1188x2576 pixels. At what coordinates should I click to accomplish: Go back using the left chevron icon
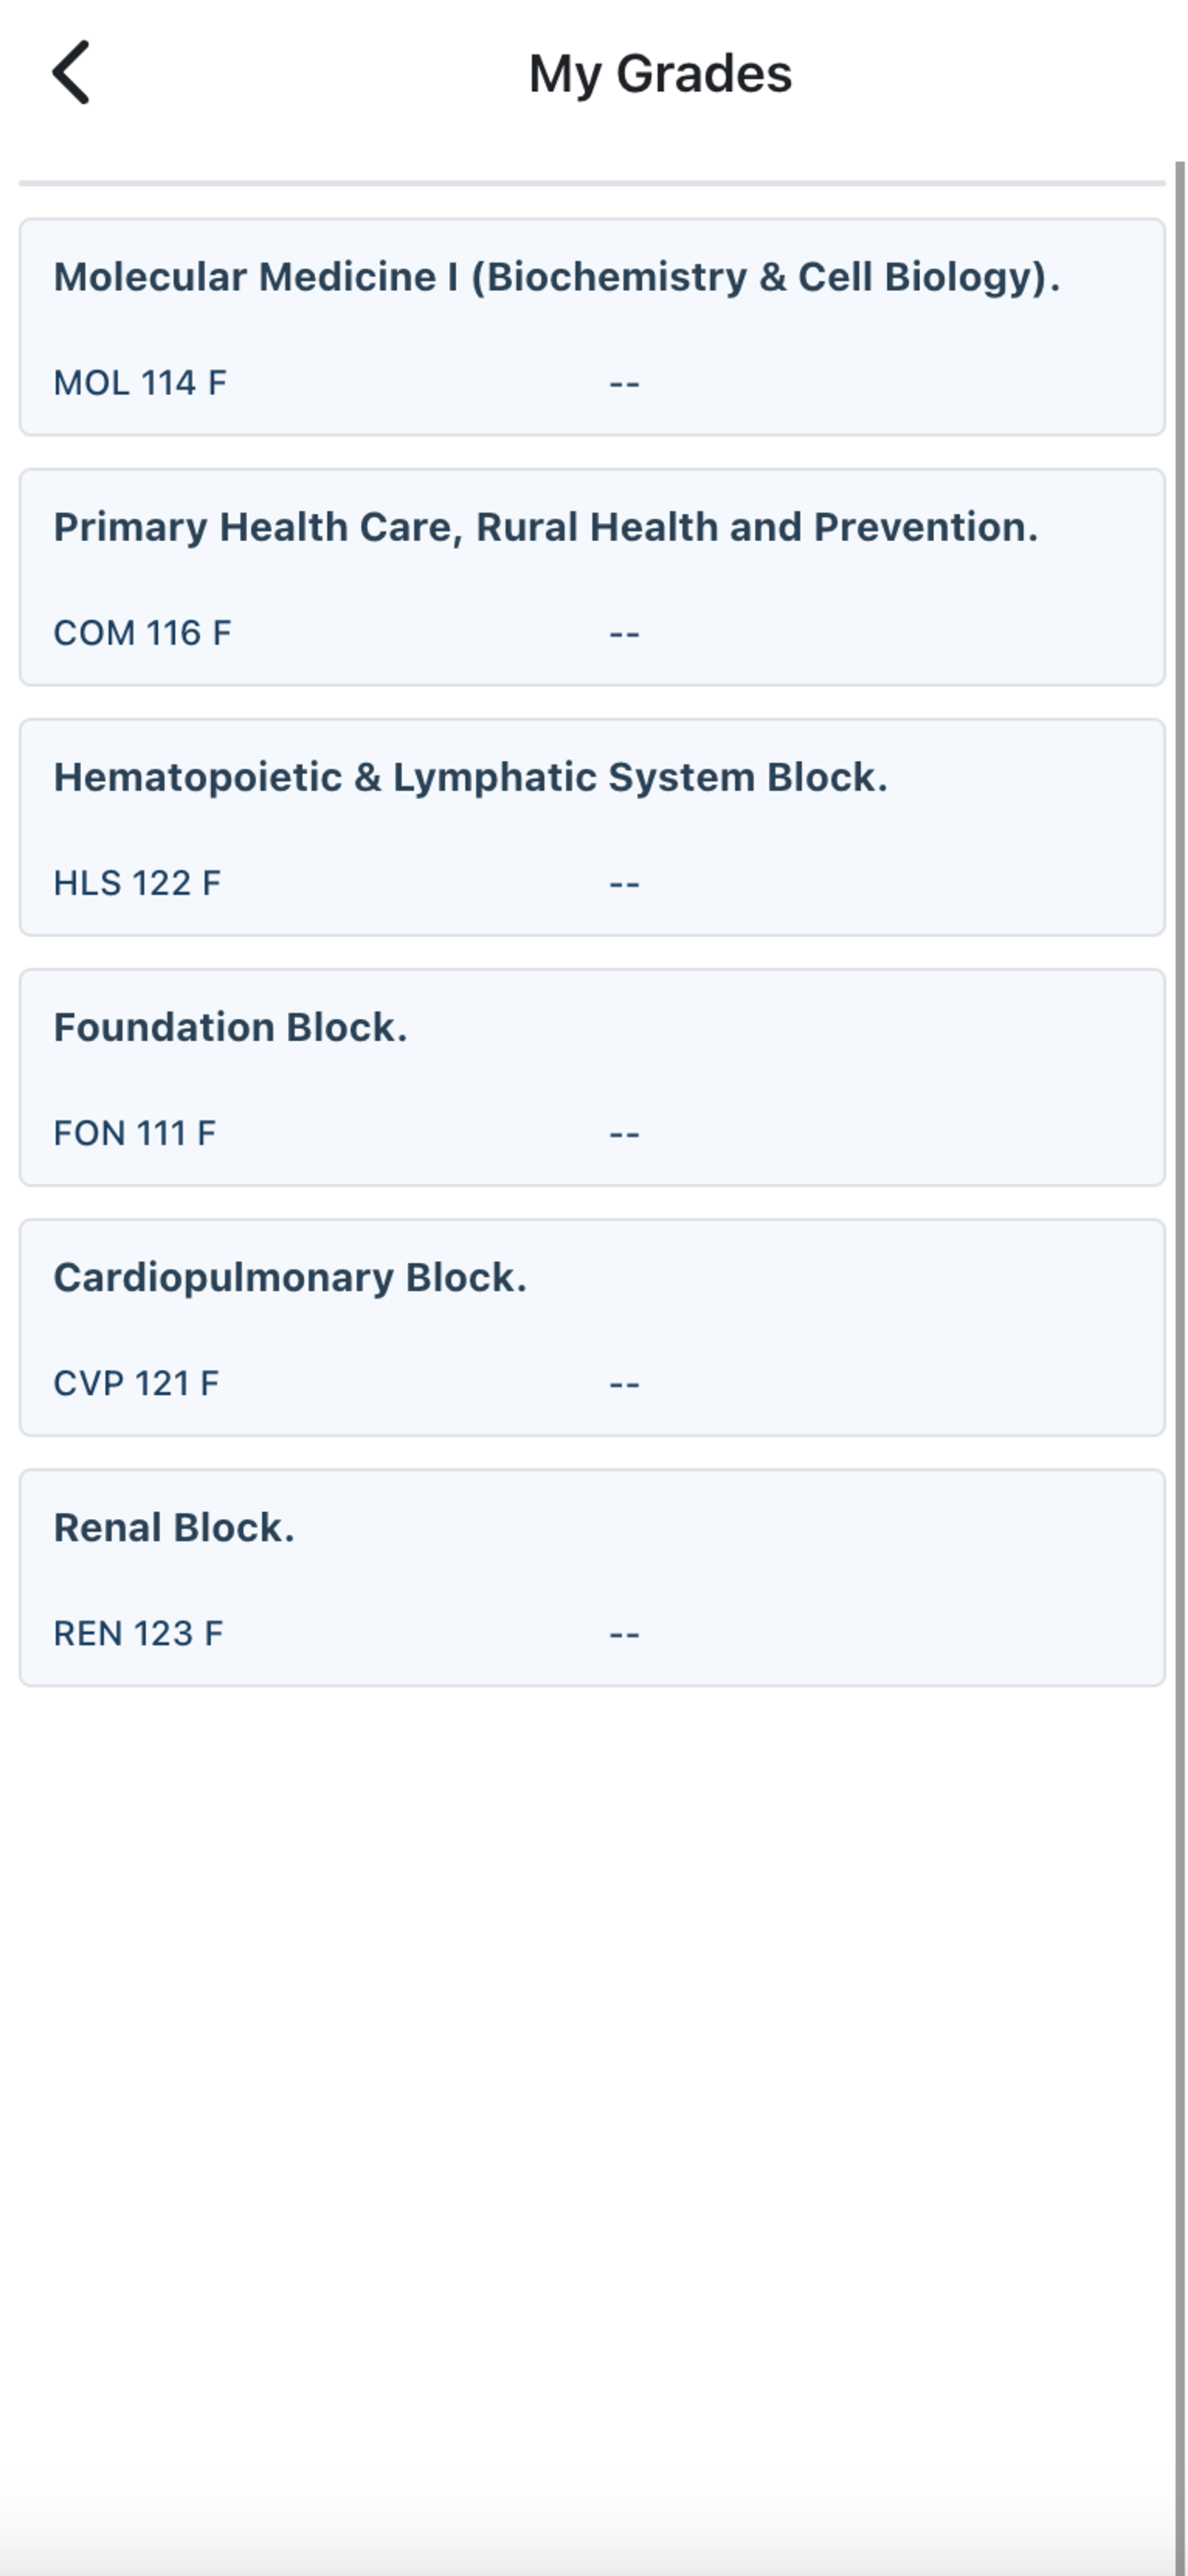71,72
